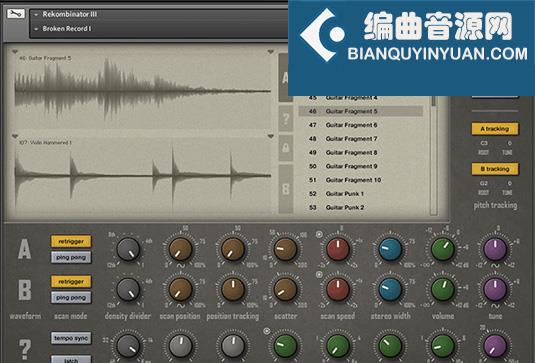Click dark gray knob next to tempo sync
The width and height of the screenshot is (535, 363).
(x=128, y=346)
